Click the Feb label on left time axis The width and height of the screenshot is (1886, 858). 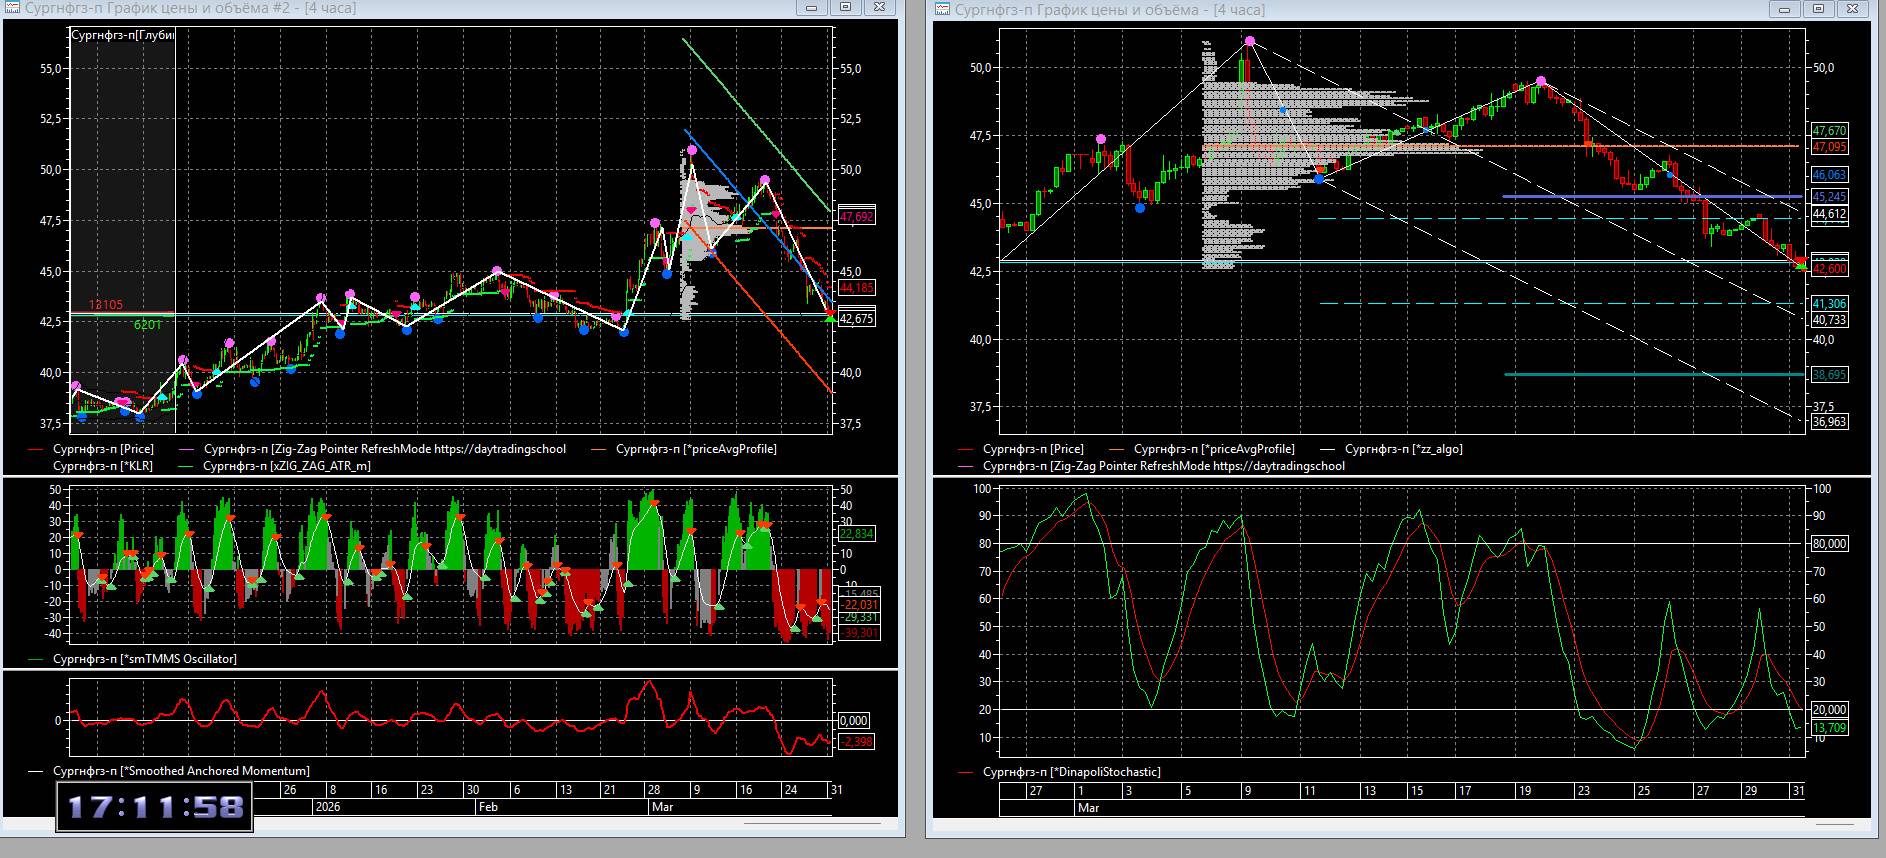pyautogui.click(x=488, y=806)
